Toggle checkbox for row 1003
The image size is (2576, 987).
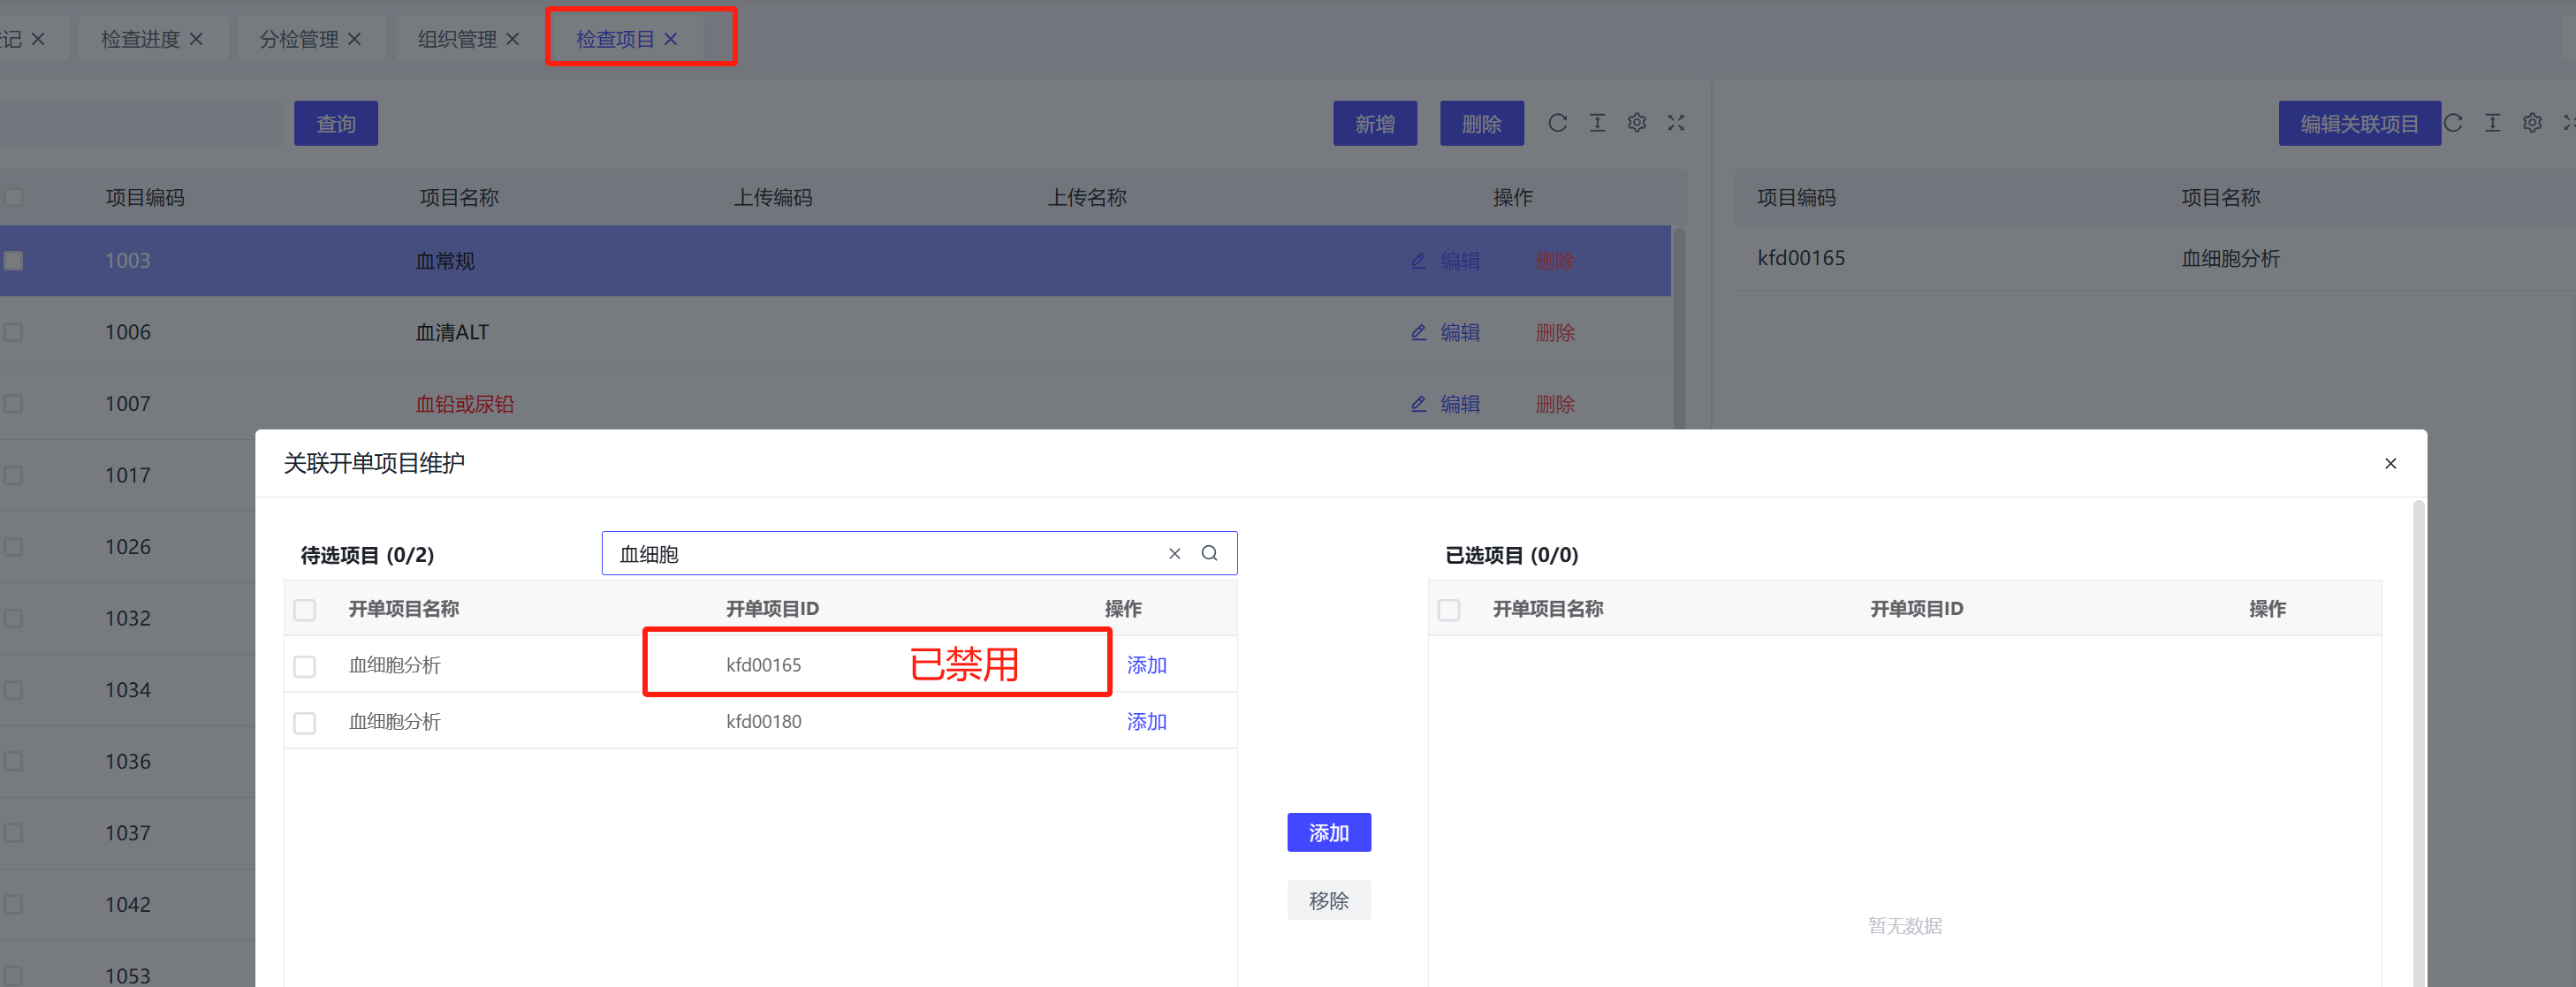13,261
